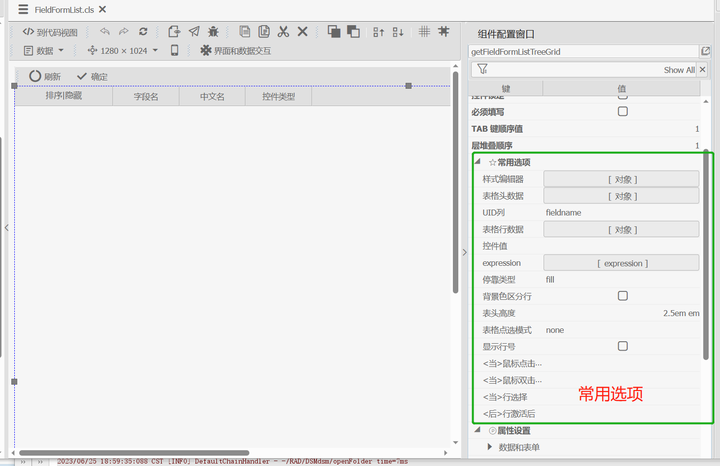
Task: Collapse the left panel with the left arrow
Action: tap(6, 228)
